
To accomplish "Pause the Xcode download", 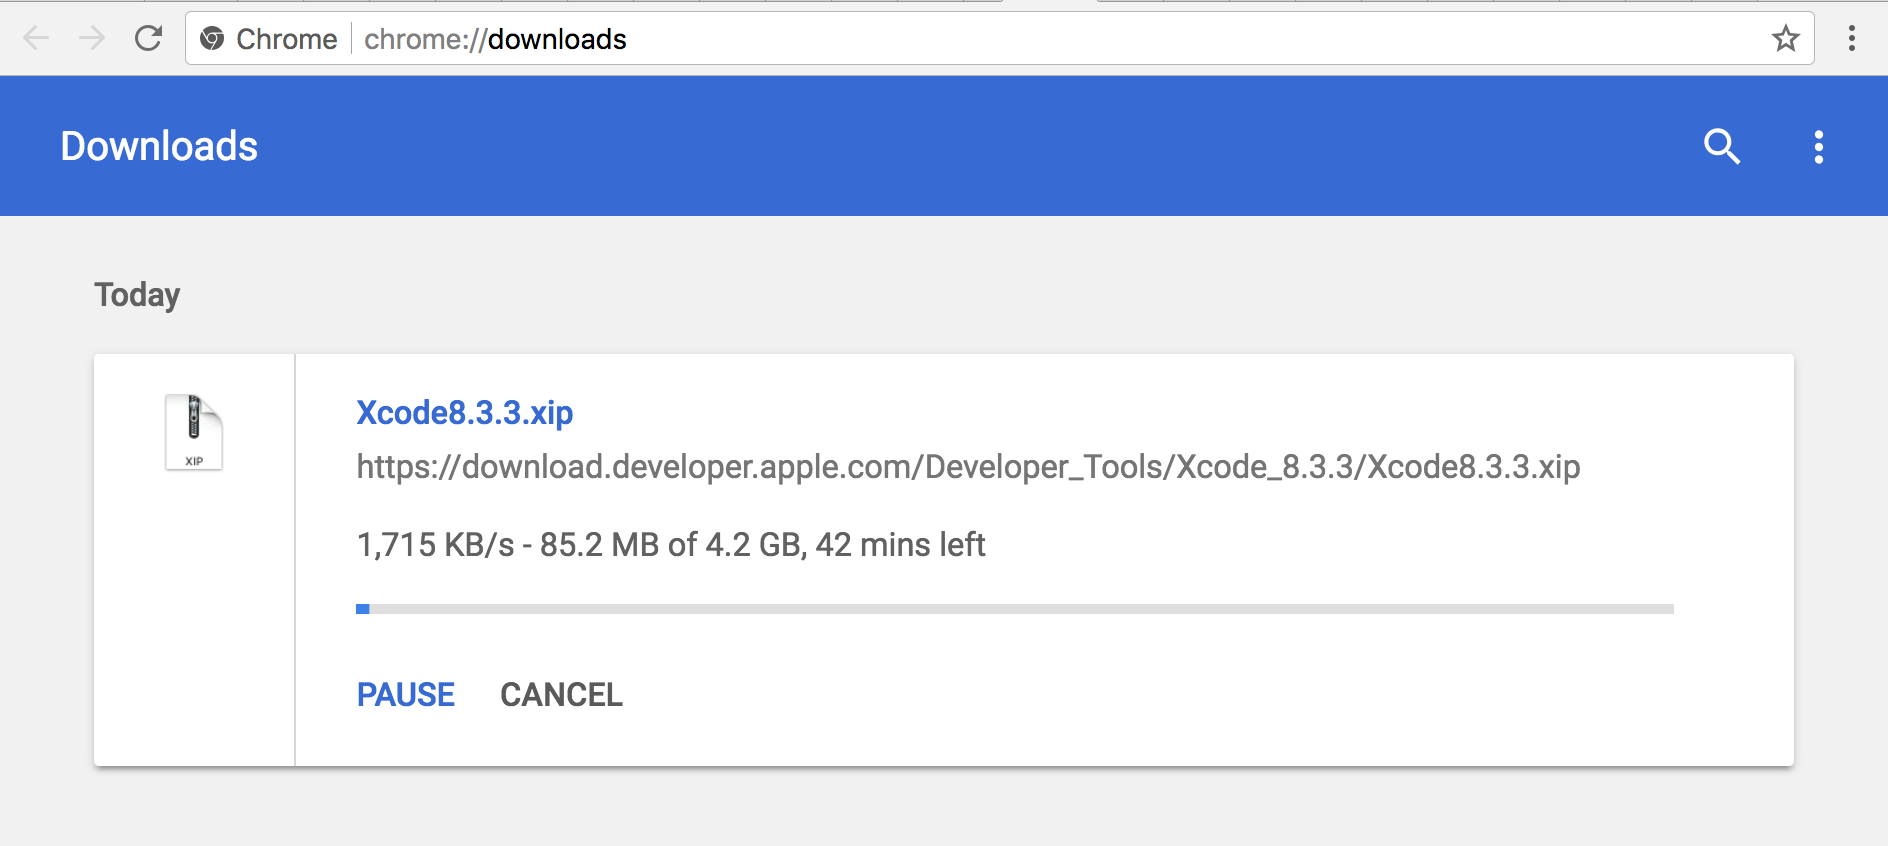I will (405, 694).
